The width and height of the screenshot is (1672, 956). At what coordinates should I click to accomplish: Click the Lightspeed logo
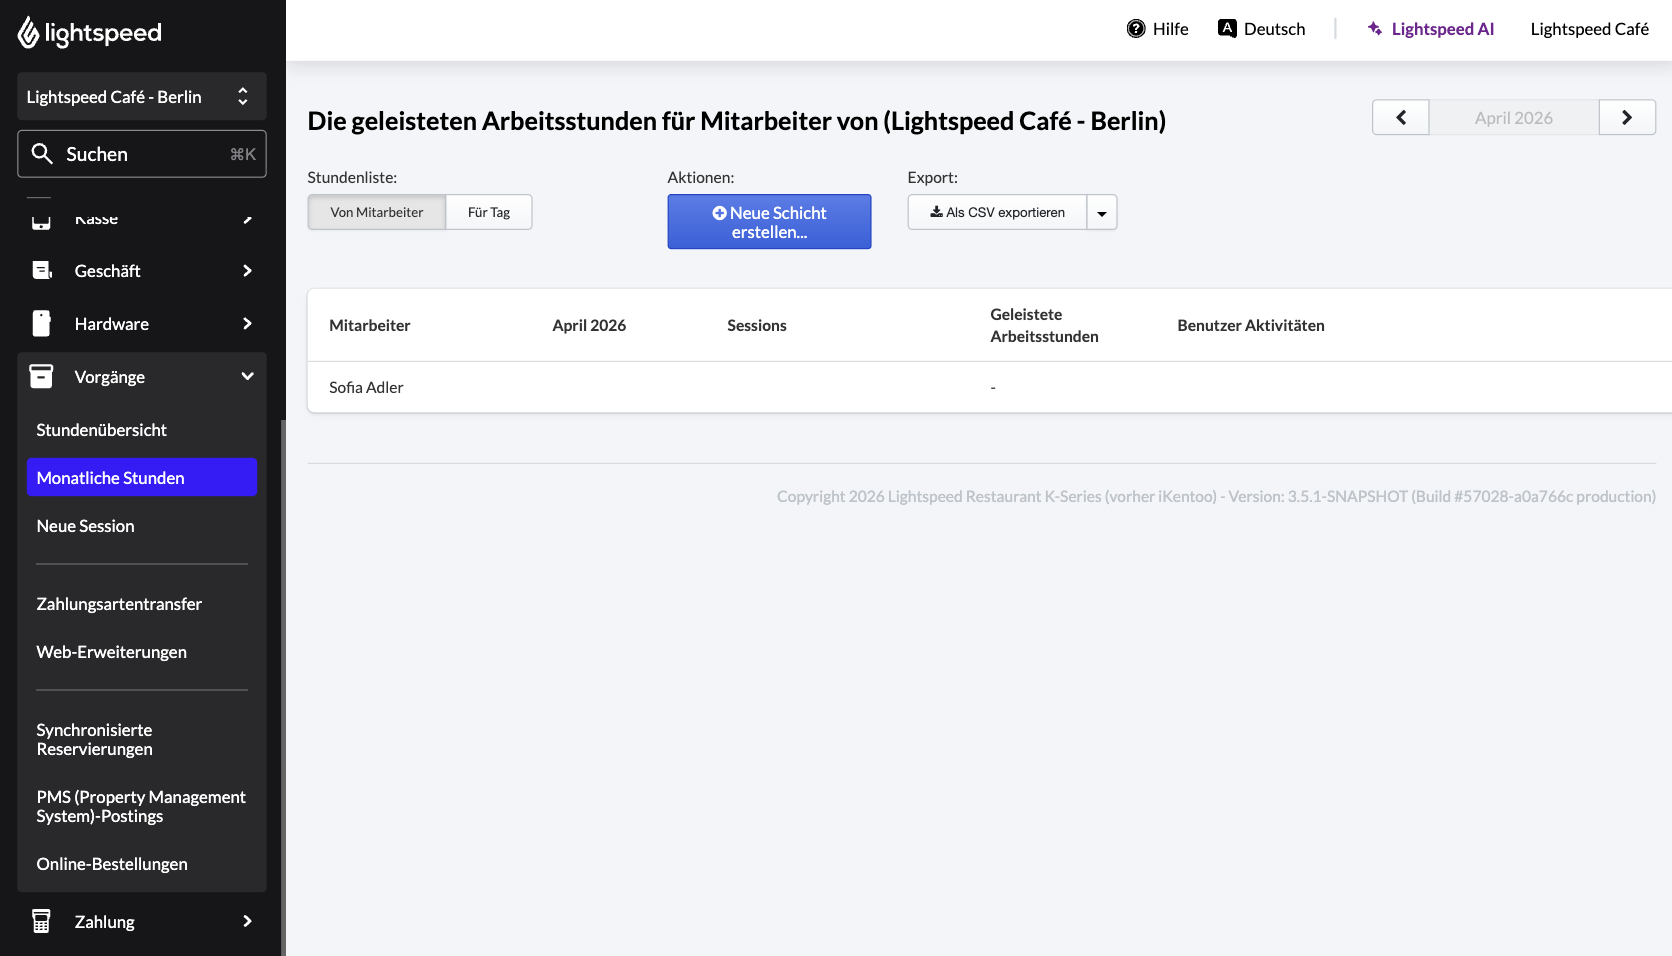(x=90, y=33)
